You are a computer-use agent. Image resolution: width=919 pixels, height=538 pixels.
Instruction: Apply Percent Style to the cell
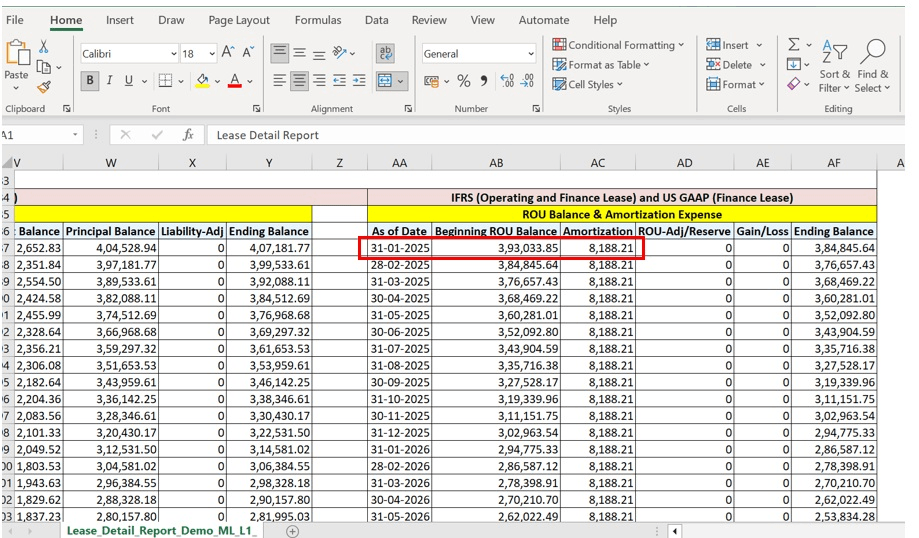(464, 81)
